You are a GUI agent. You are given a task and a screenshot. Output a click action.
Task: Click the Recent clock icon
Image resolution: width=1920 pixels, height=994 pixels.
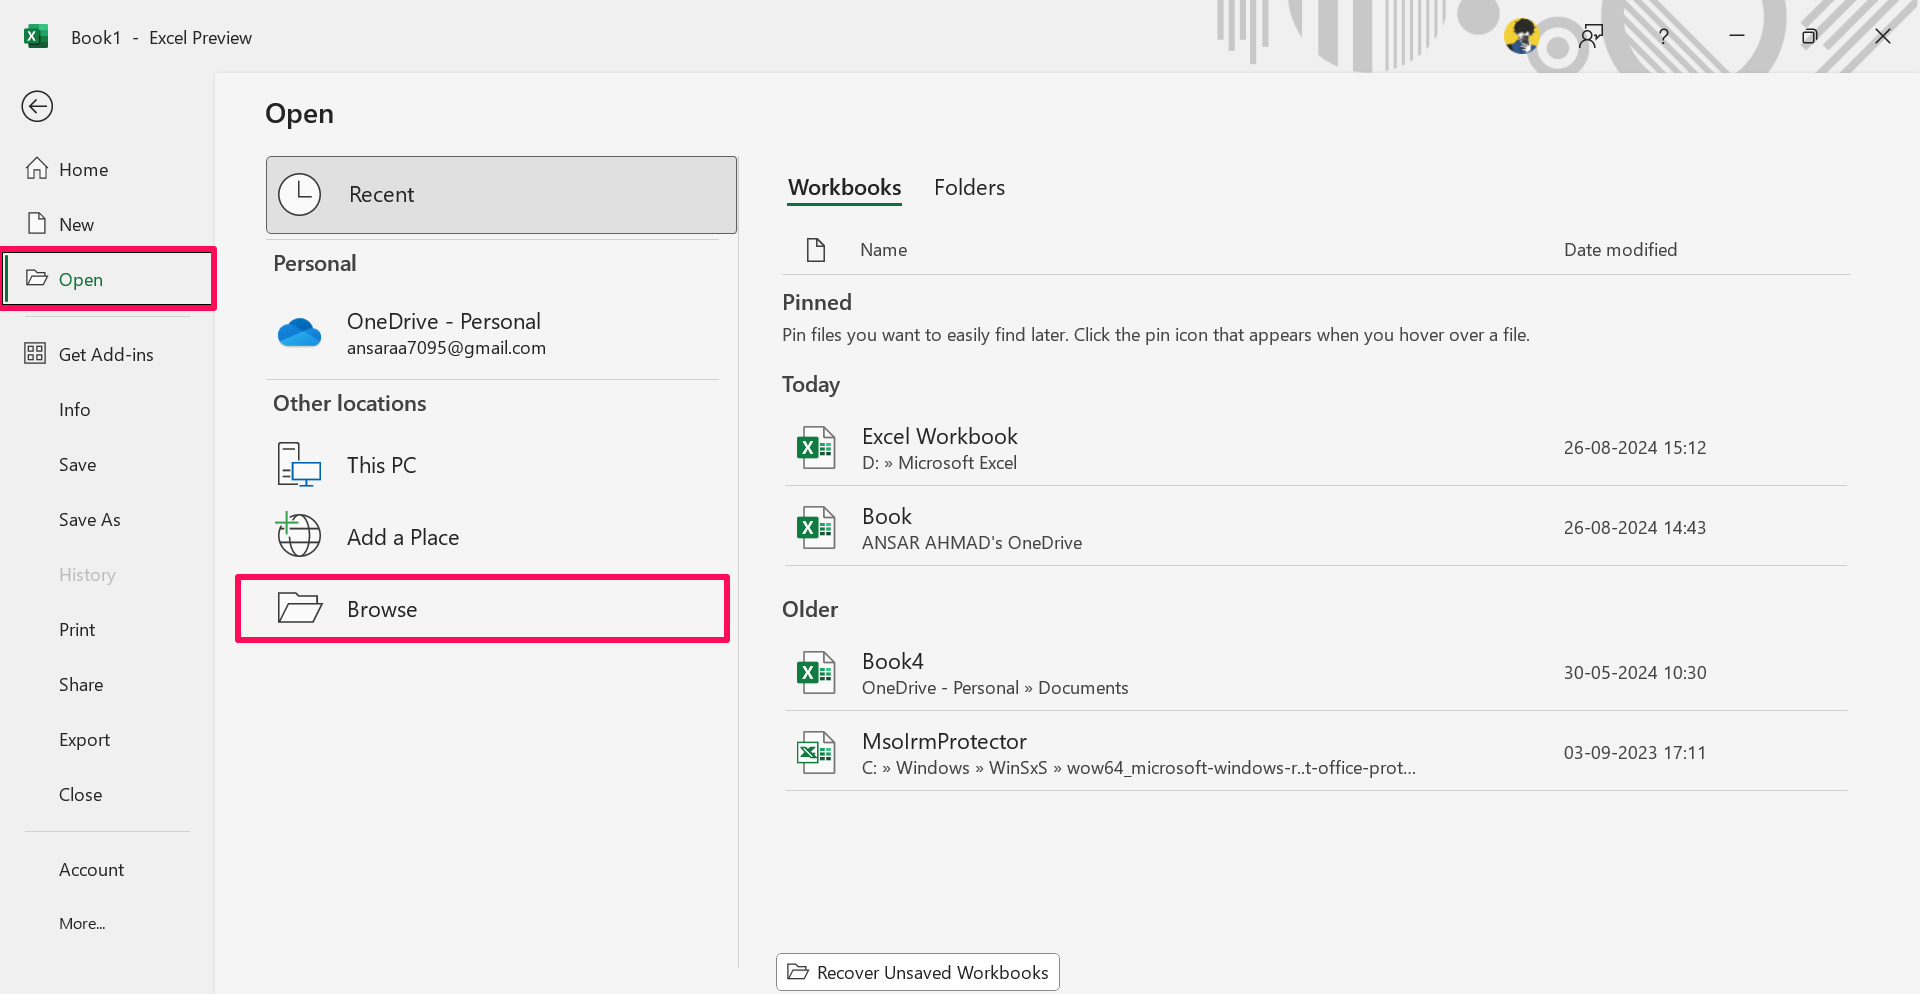coord(299,194)
